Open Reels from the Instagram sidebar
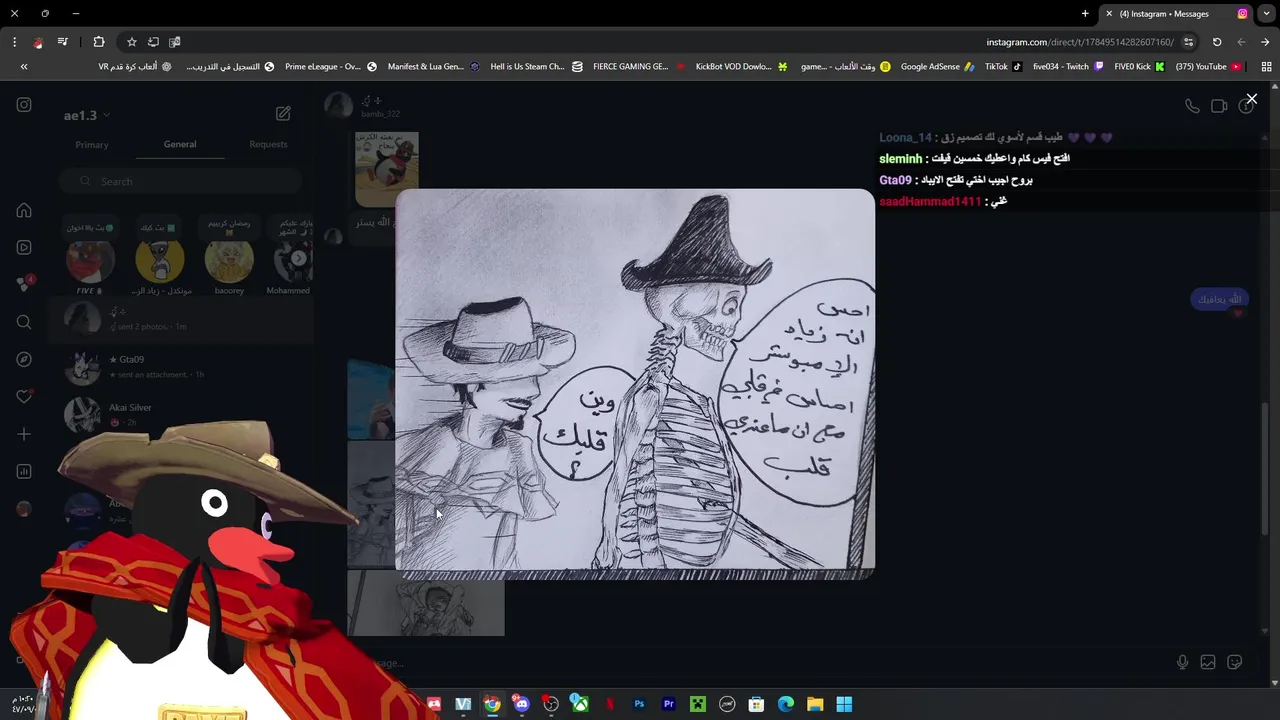1280x720 pixels. click(24, 248)
